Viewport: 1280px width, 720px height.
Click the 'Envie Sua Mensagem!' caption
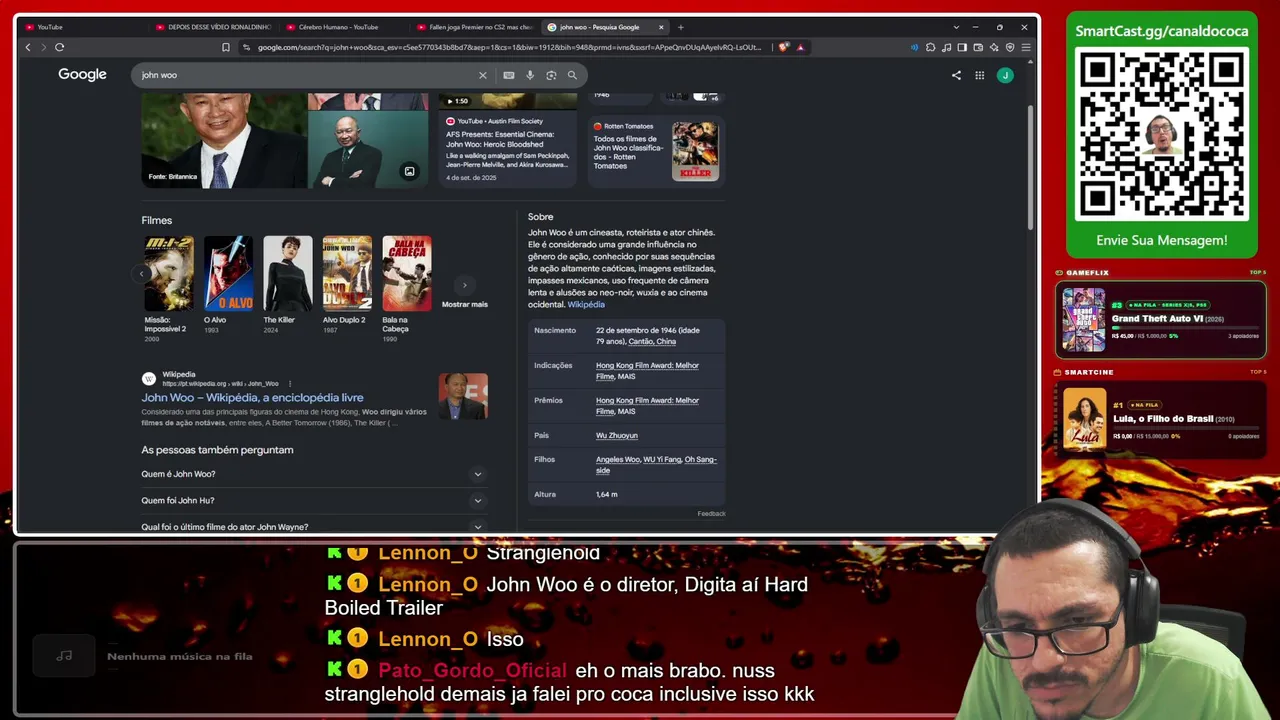[x=1162, y=241]
